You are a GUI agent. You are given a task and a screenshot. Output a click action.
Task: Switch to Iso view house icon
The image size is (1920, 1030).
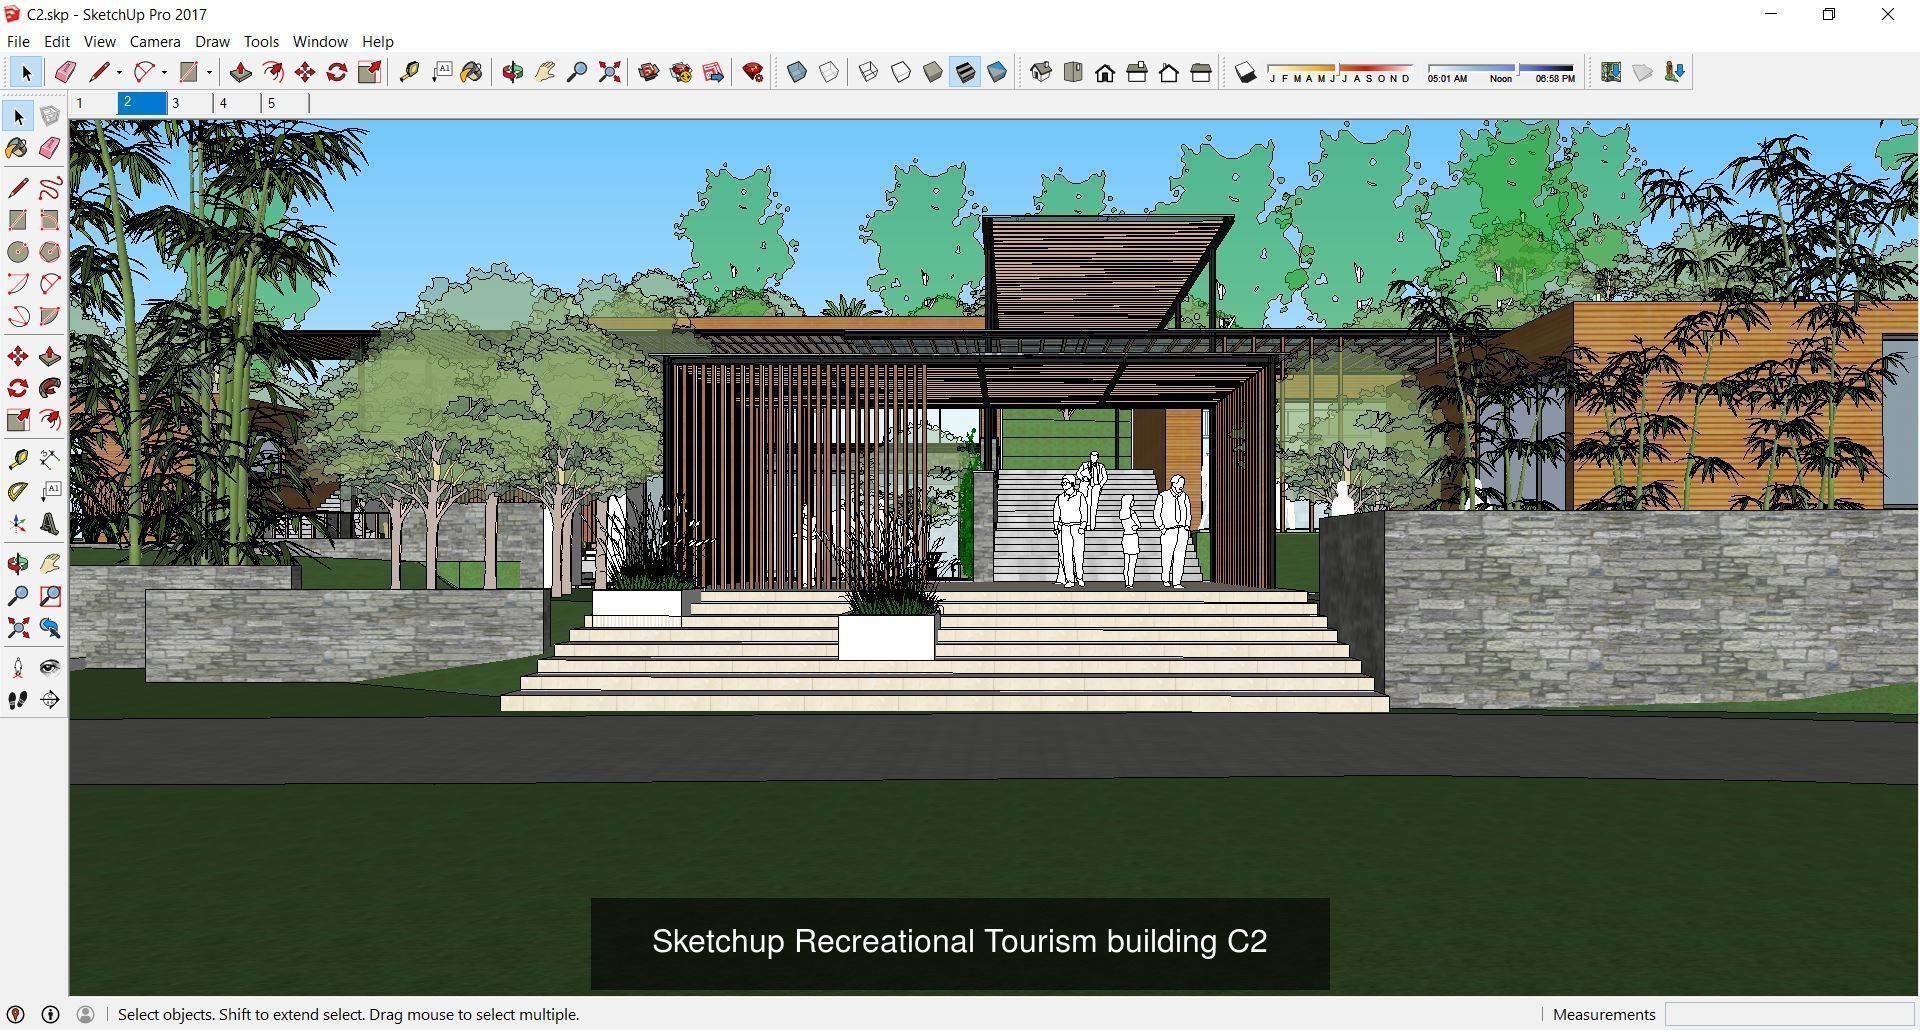[1041, 72]
